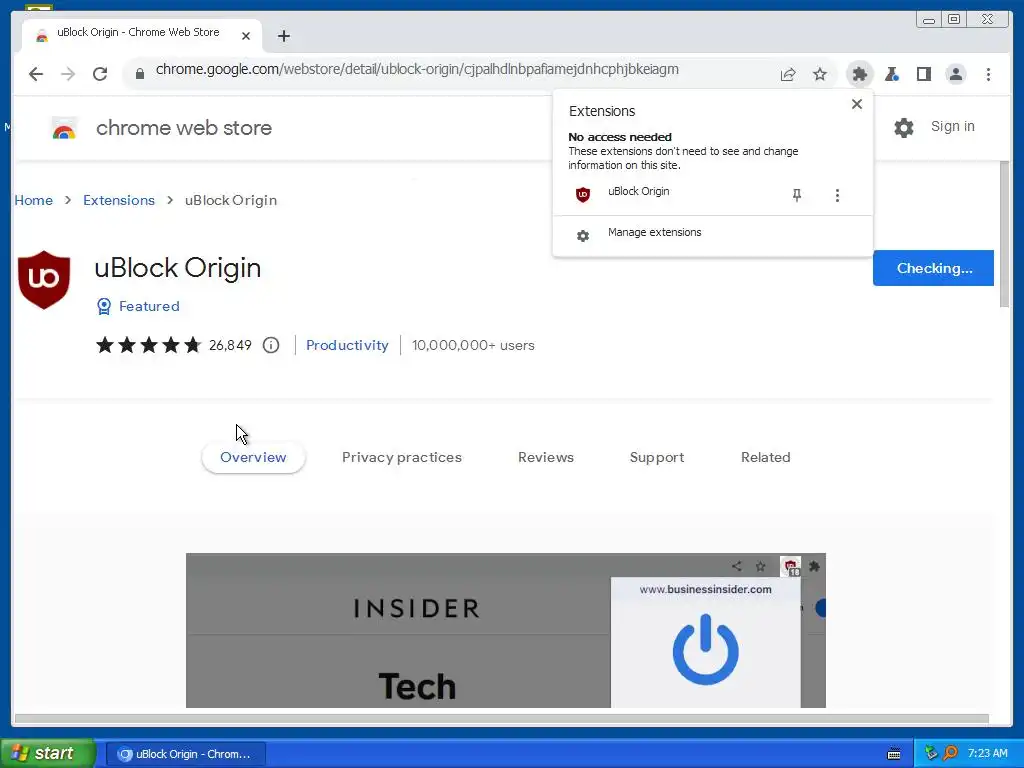This screenshot has height=768, width=1024.
Task: Open the Support tab
Action: (656, 457)
